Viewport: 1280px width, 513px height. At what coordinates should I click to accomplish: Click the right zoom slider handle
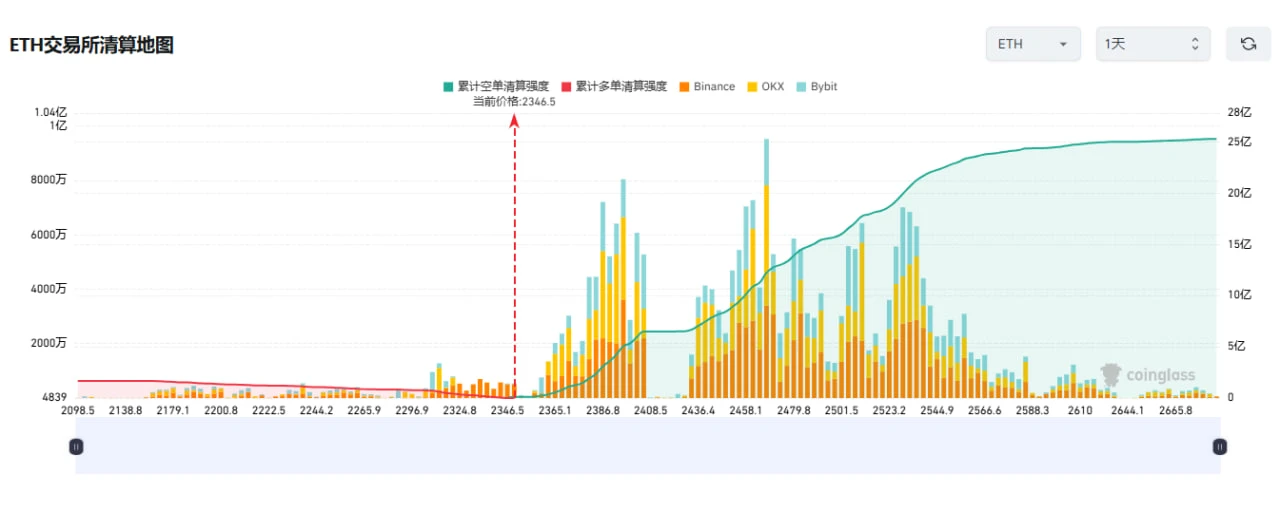(1220, 446)
